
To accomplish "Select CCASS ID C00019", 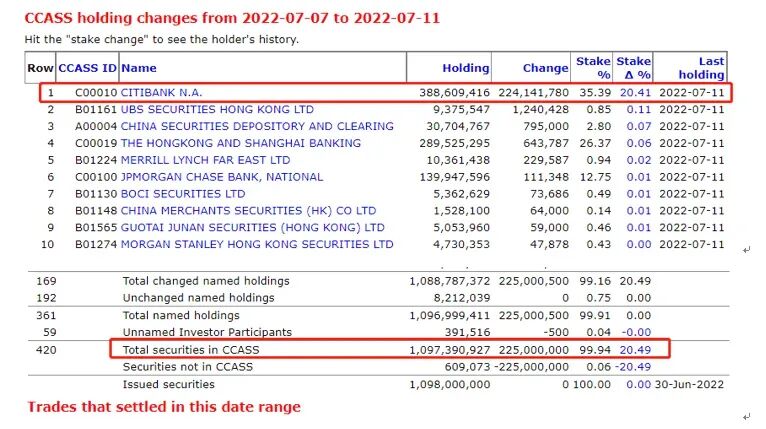I will click(96, 143).
